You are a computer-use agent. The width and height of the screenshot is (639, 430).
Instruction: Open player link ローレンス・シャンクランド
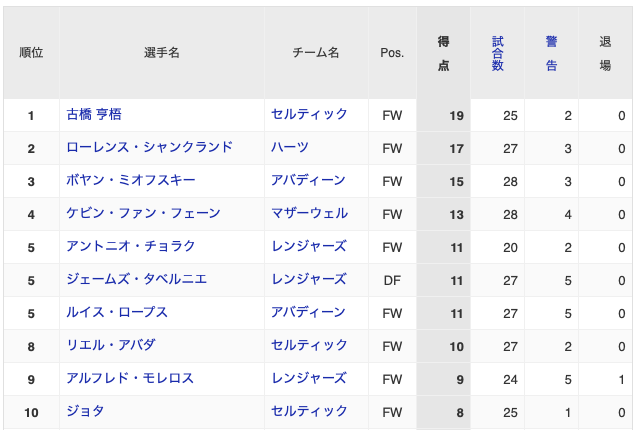point(149,147)
